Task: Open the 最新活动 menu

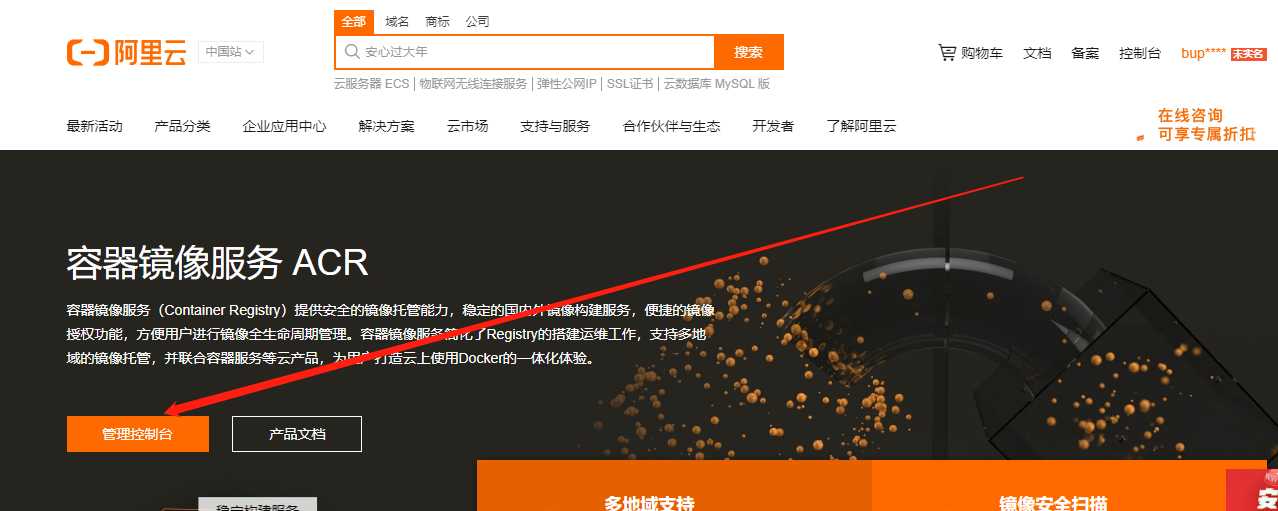Action: [95, 126]
